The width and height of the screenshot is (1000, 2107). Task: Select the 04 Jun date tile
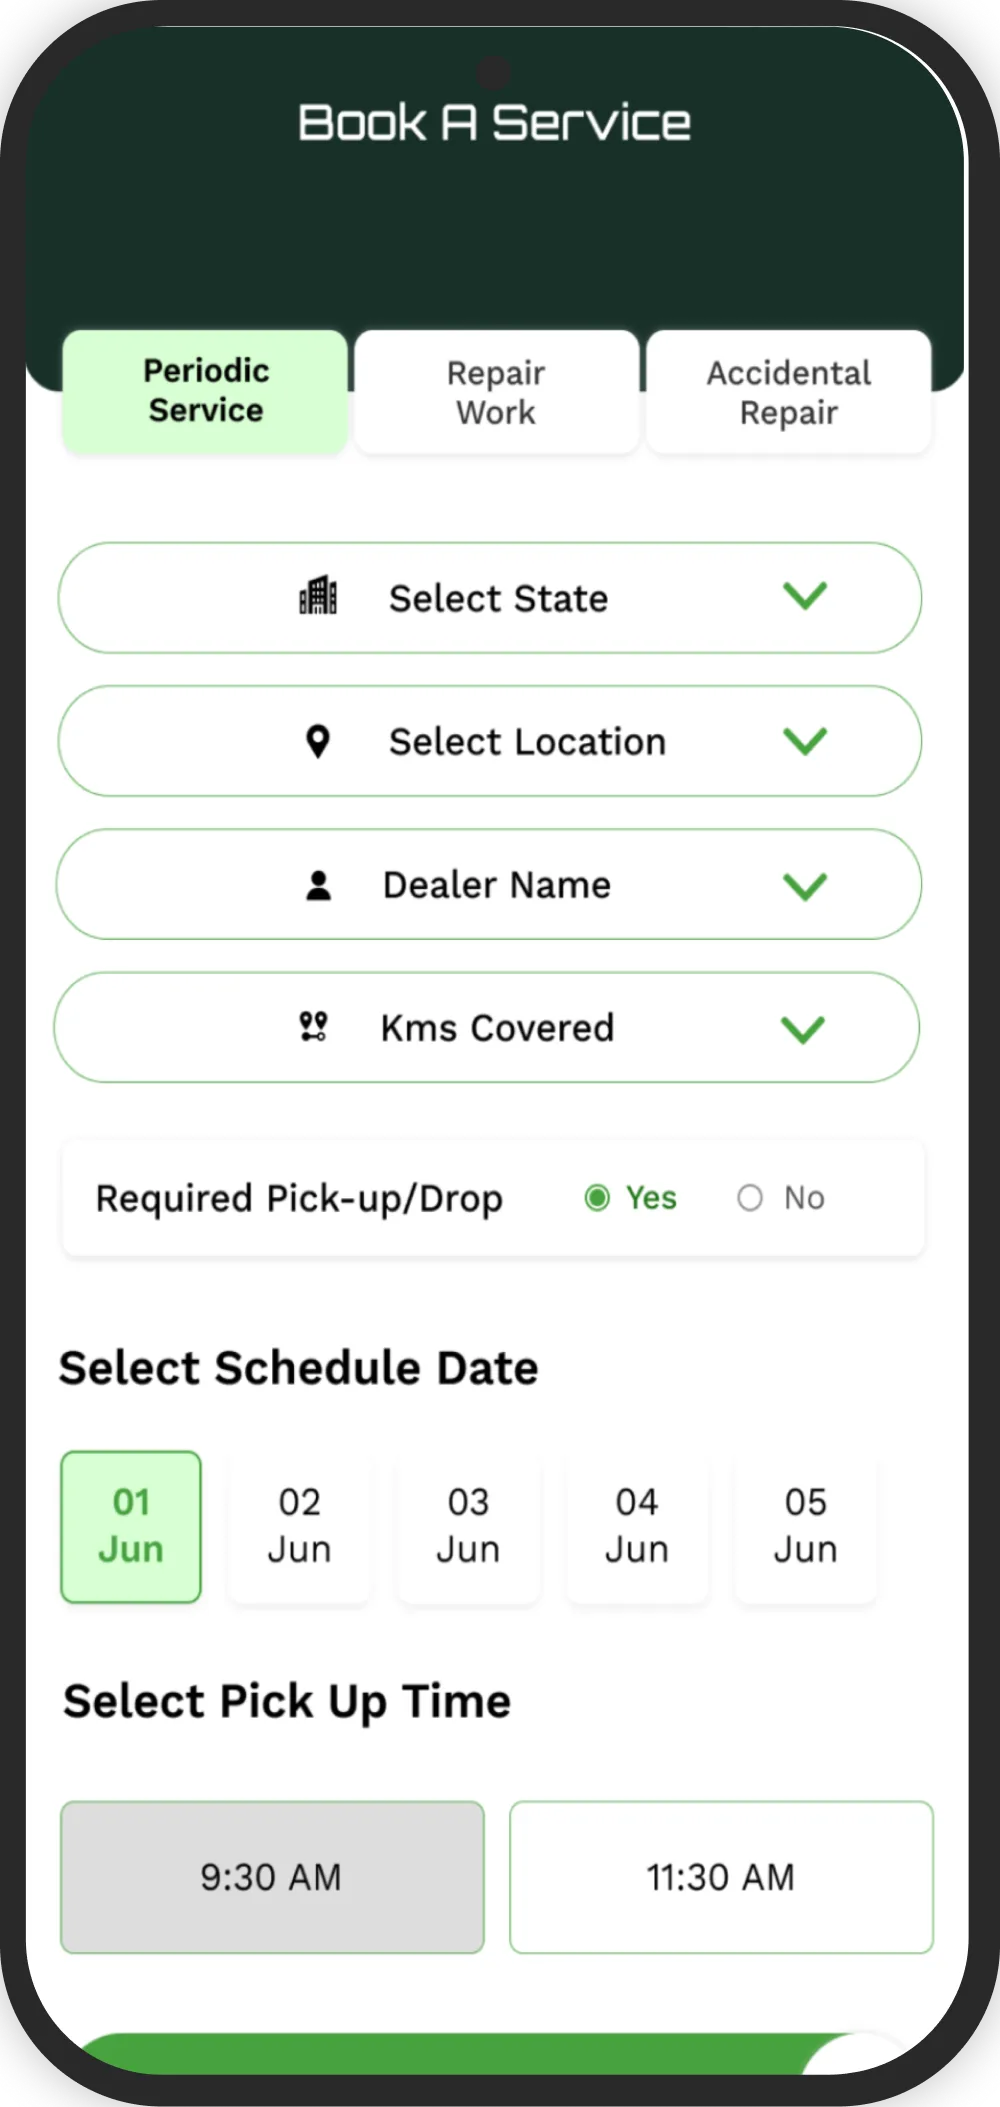[637, 1526]
